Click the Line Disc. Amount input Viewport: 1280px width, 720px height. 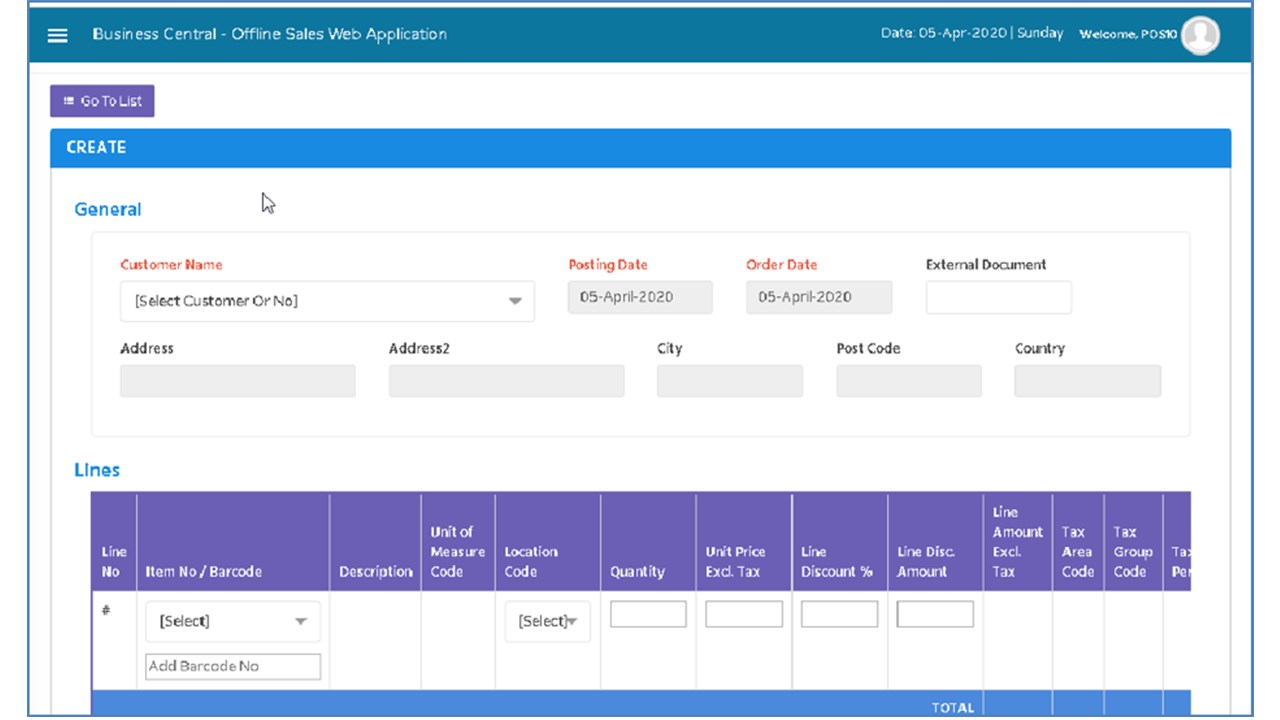(934, 614)
